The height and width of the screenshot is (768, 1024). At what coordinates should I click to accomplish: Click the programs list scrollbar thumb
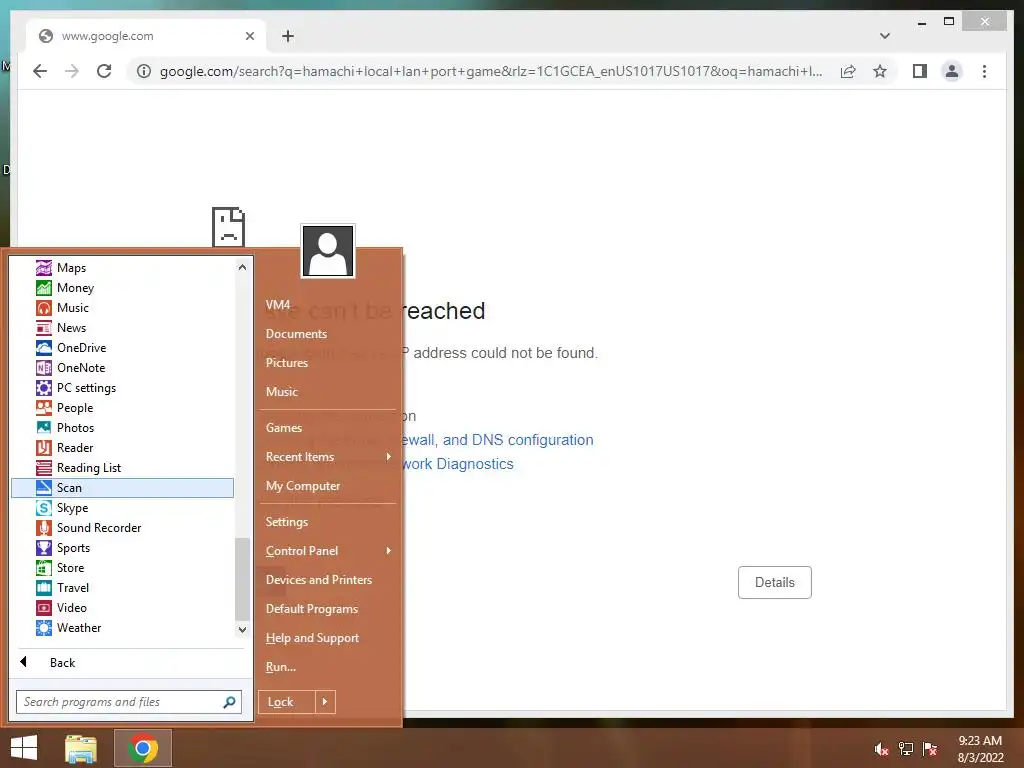click(242, 579)
